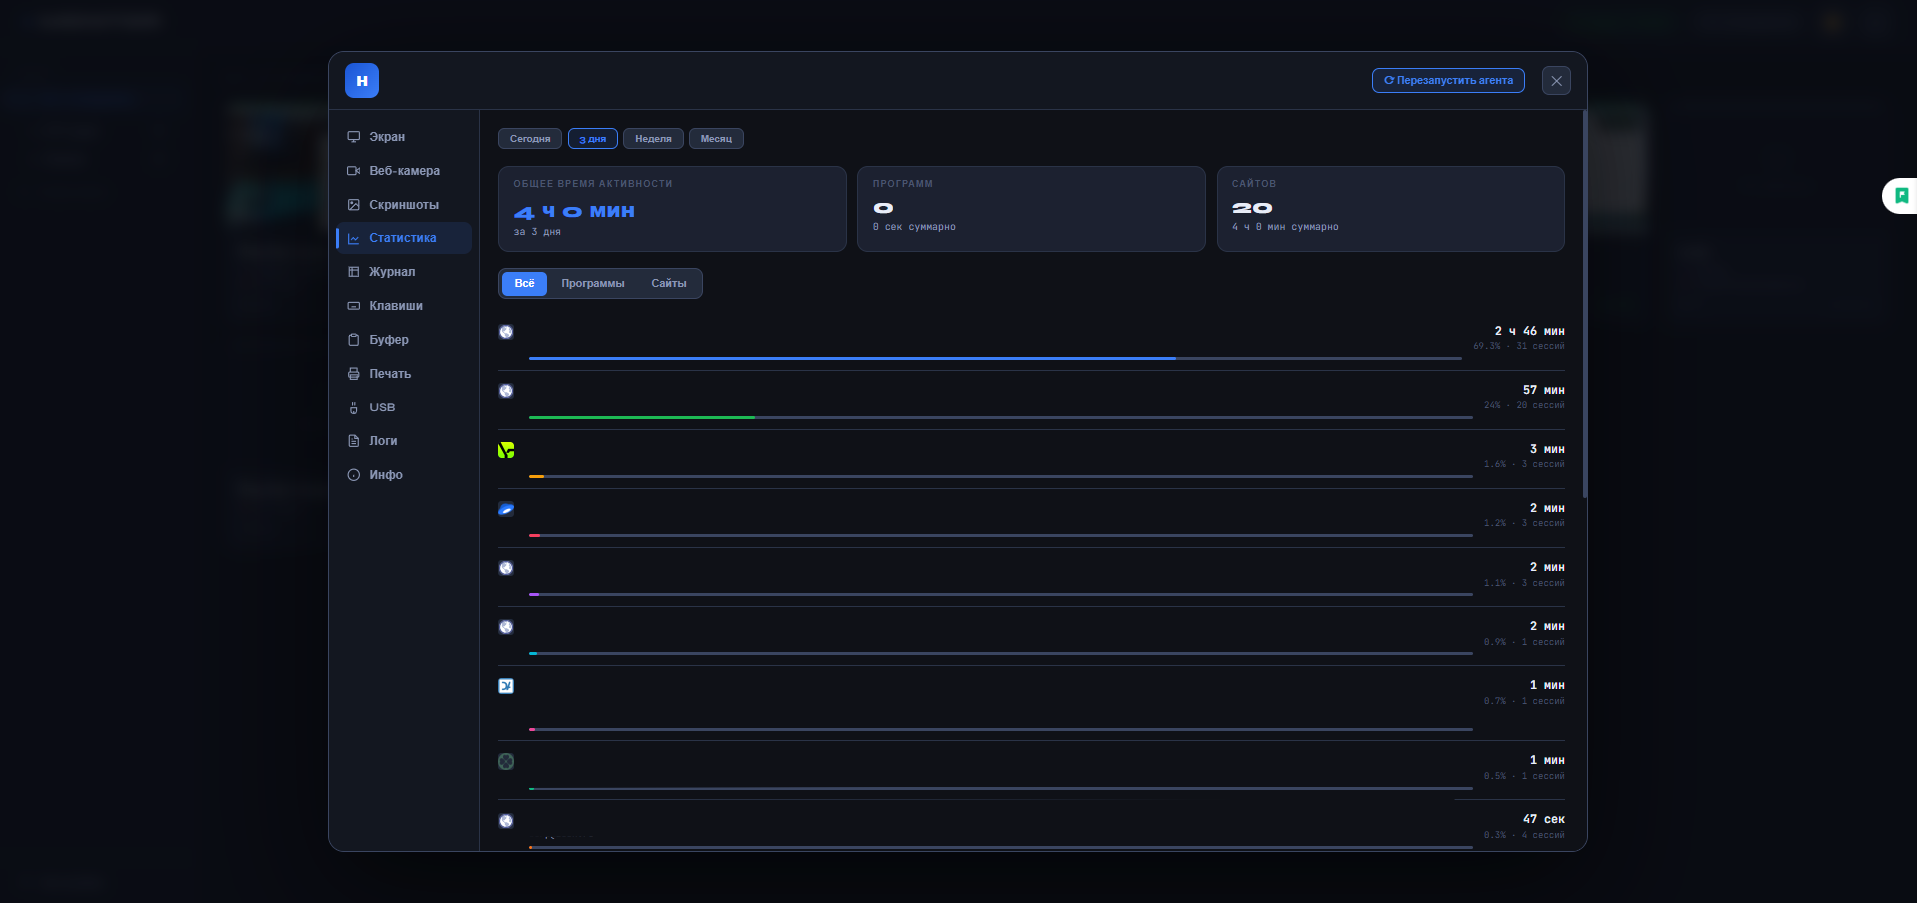Click the vertical scrollbar of the statistics list
The image size is (1917, 903).
pos(1585,304)
